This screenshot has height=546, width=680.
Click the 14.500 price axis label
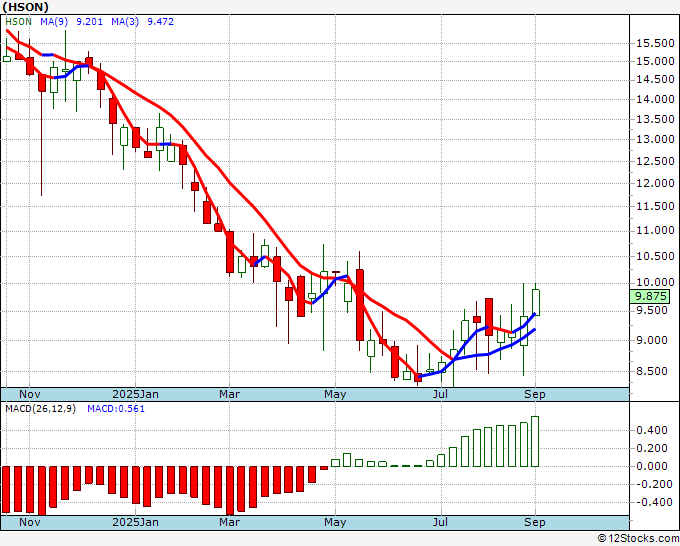(655, 79)
